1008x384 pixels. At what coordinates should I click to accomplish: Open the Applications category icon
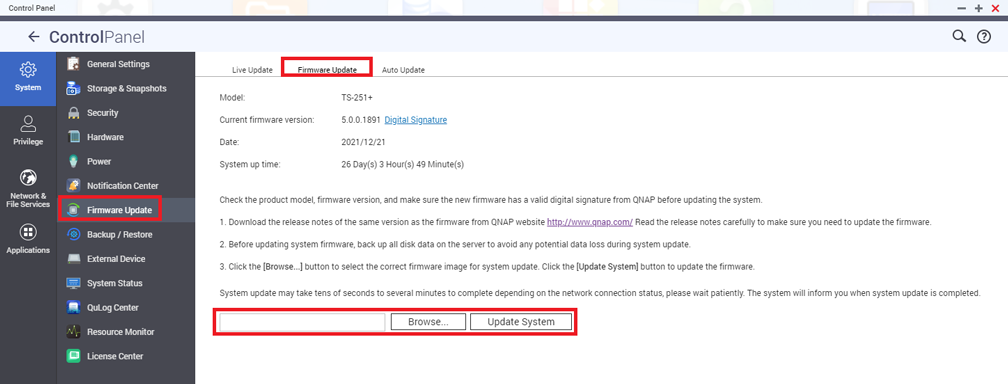[x=28, y=232]
